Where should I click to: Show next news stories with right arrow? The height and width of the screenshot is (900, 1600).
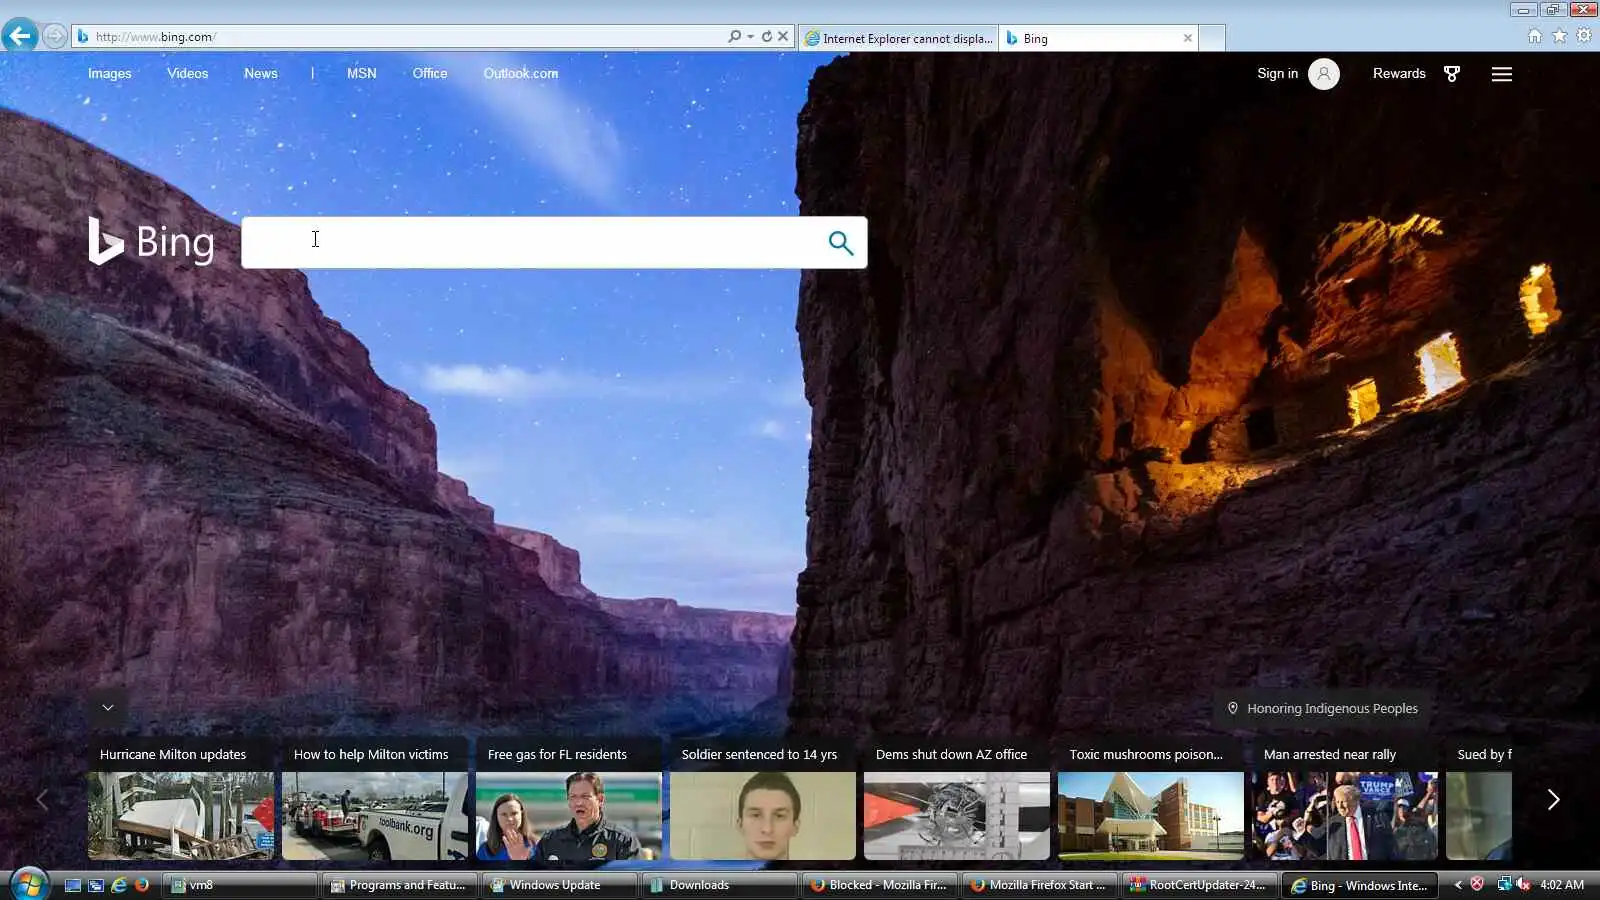tap(1553, 799)
